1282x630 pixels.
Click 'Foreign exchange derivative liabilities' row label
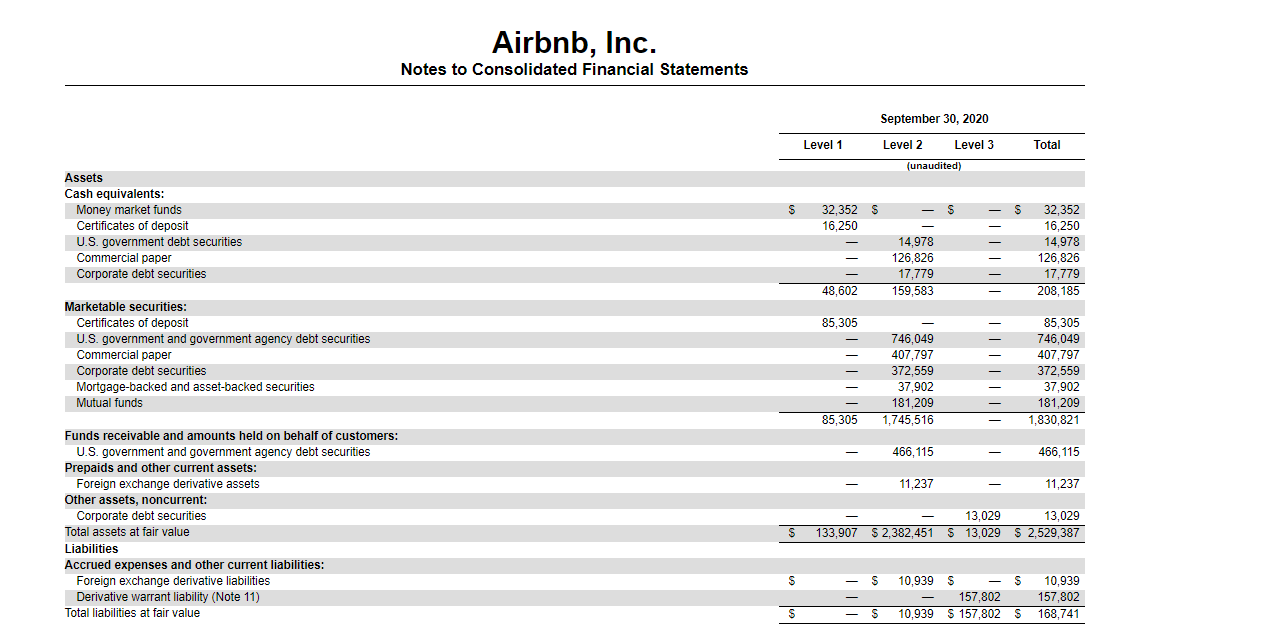click(173, 581)
